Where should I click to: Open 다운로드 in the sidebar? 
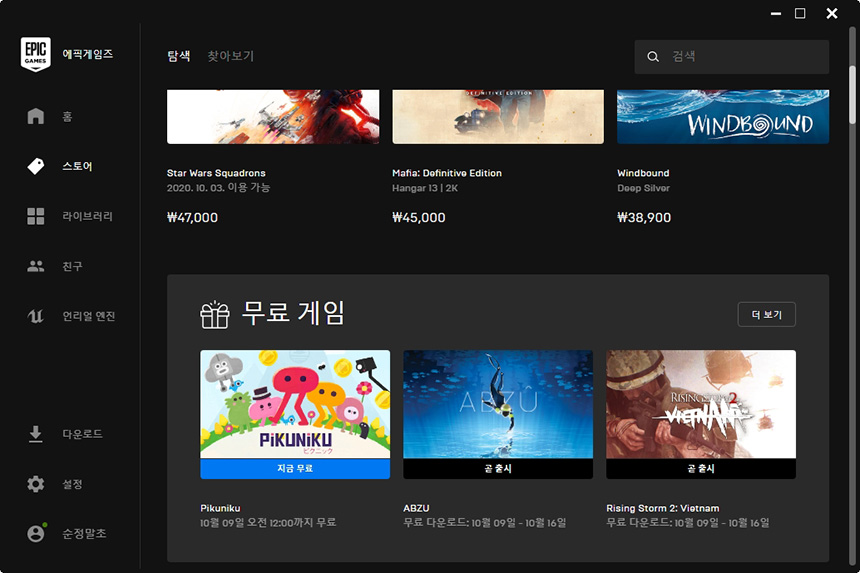82,434
